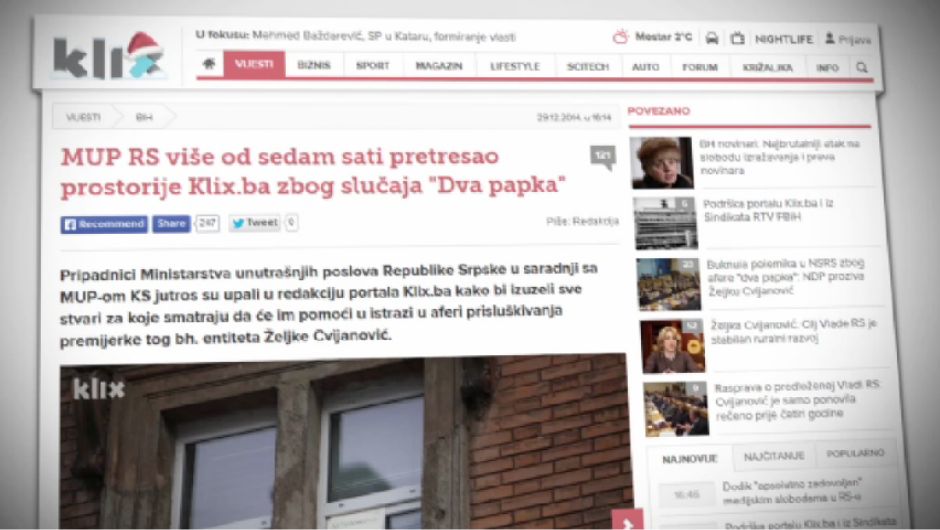This screenshot has width=940, height=530.
Task: Click the Tweet button
Action: (255, 223)
